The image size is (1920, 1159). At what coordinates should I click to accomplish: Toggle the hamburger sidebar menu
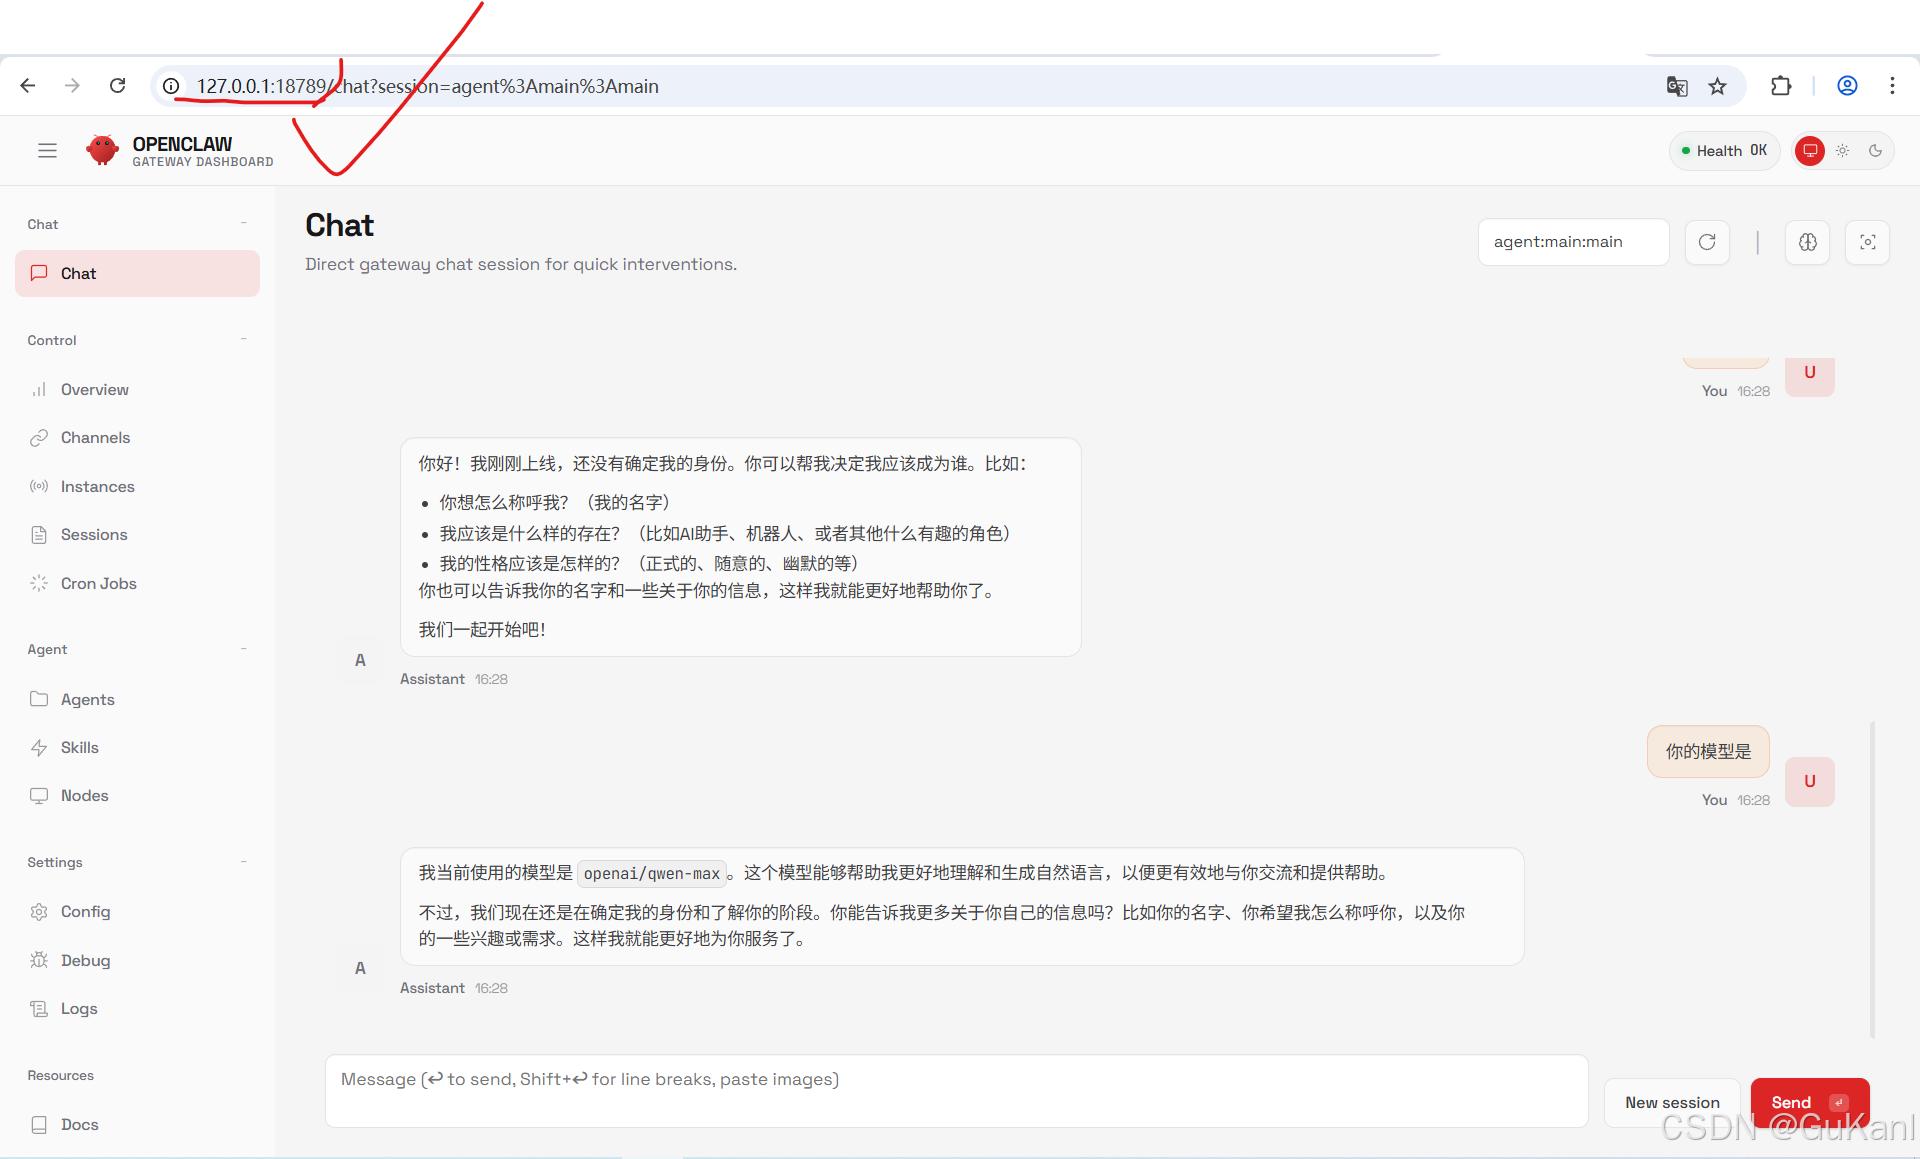pos(47,151)
